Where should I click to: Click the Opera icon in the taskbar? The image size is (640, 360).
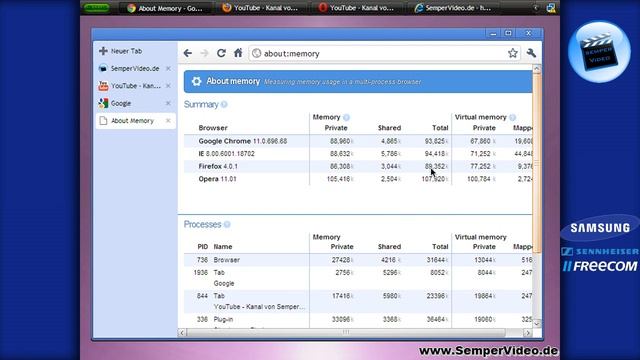click(x=323, y=8)
